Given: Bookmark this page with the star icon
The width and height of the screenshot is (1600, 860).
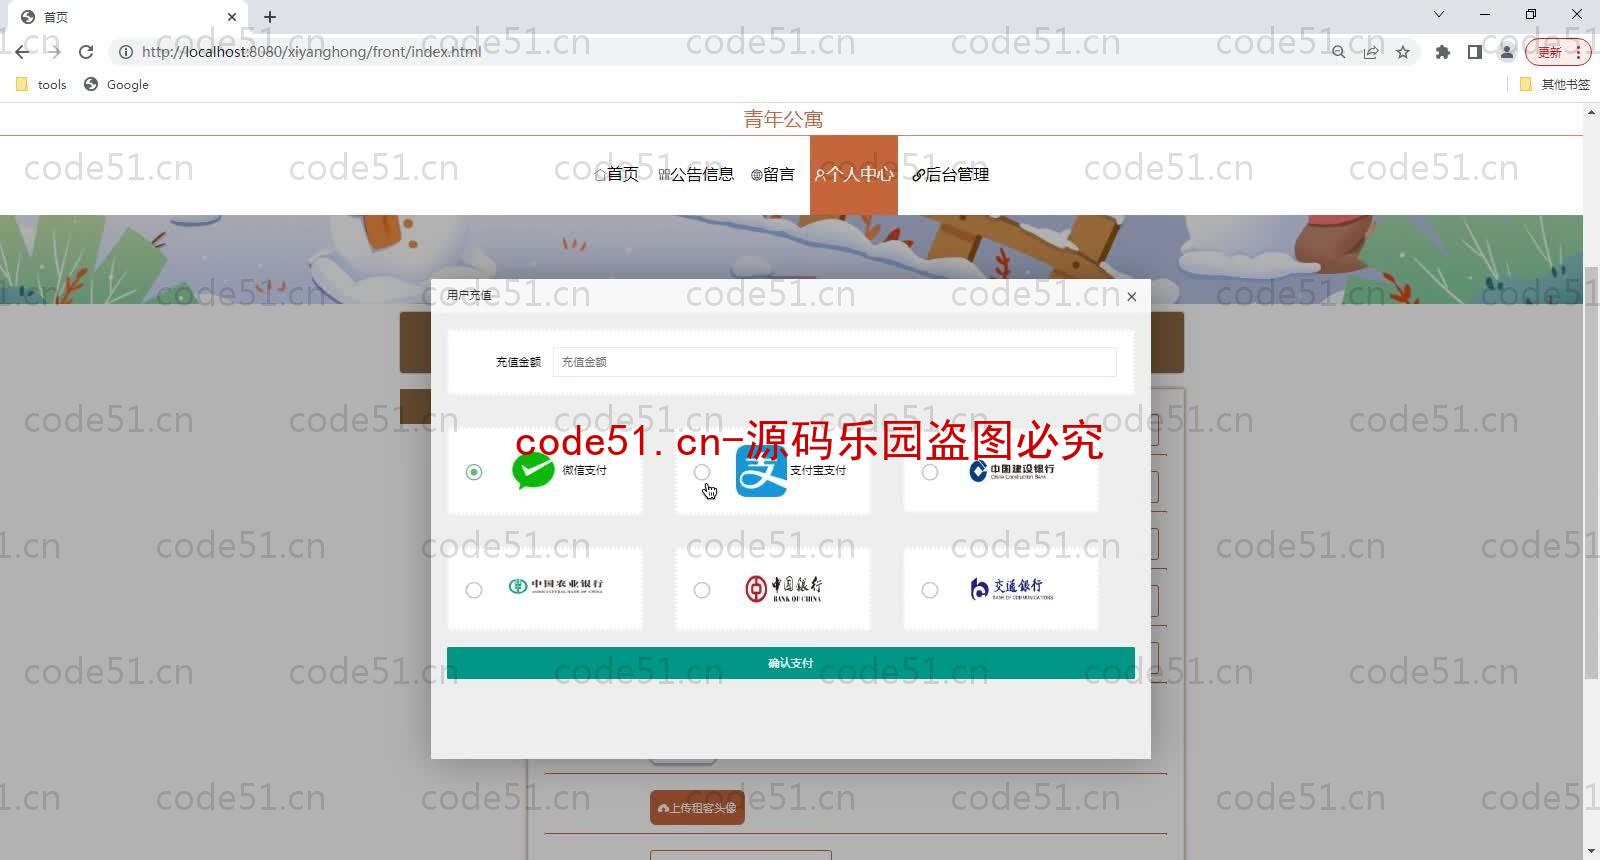Looking at the screenshot, I should click(x=1403, y=52).
